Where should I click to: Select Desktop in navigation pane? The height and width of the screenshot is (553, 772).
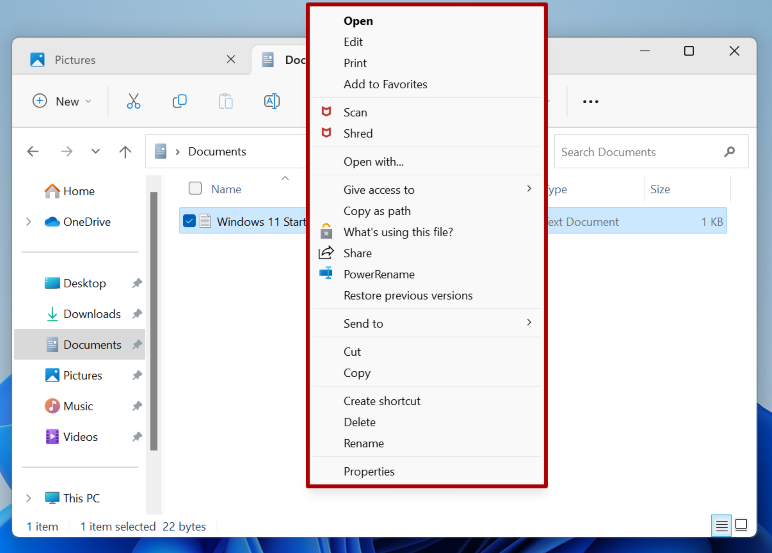click(x=84, y=283)
